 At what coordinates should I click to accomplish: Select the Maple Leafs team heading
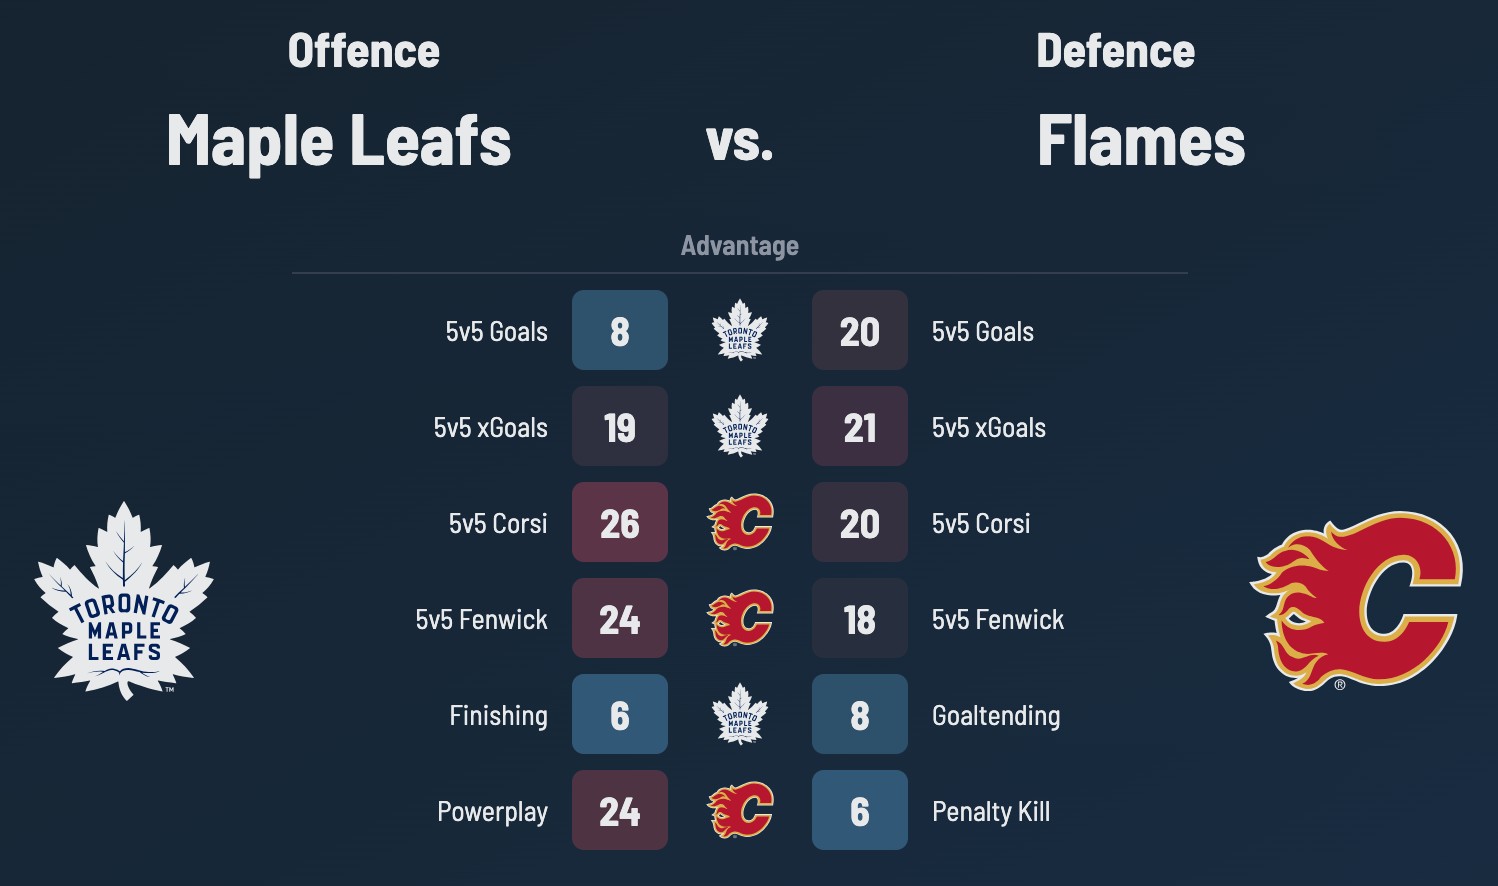(x=339, y=140)
